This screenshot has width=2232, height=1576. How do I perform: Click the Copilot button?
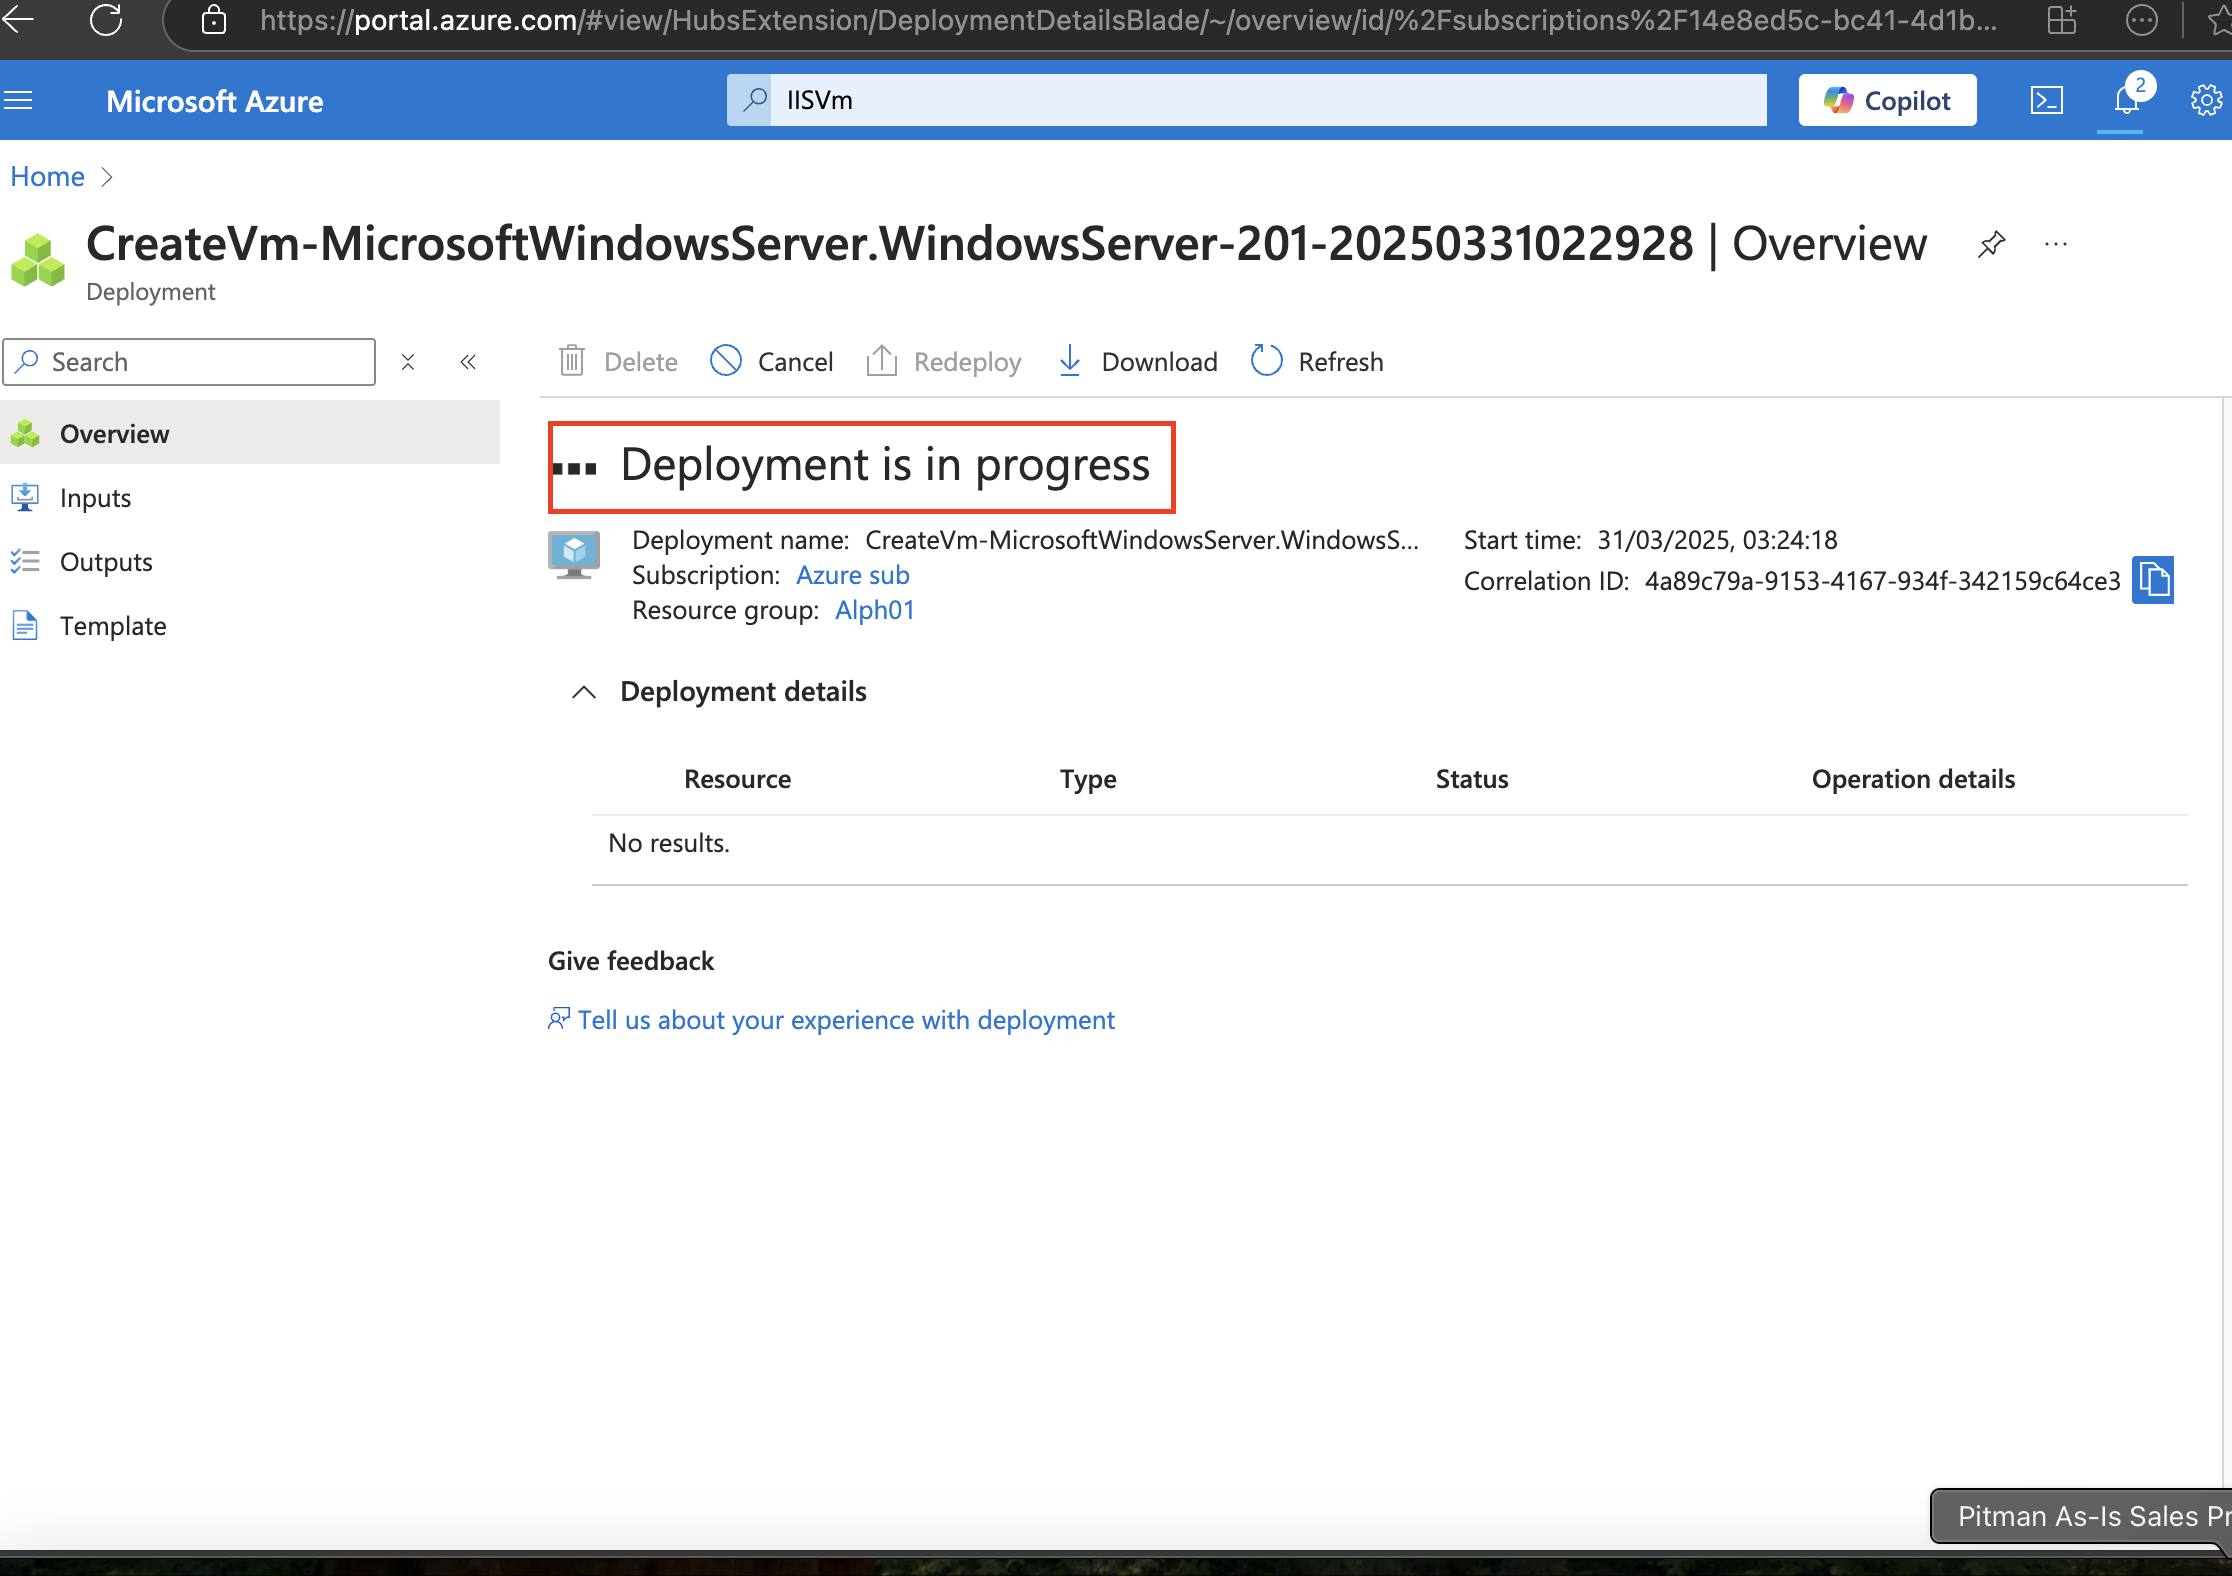(x=1887, y=100)
